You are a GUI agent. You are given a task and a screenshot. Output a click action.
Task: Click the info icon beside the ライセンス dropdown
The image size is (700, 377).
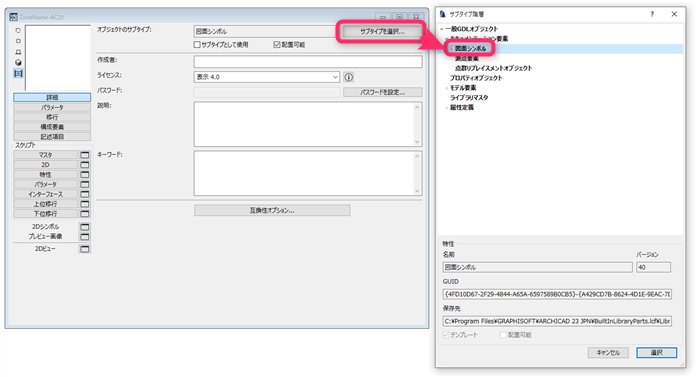[x=349, y=77]
